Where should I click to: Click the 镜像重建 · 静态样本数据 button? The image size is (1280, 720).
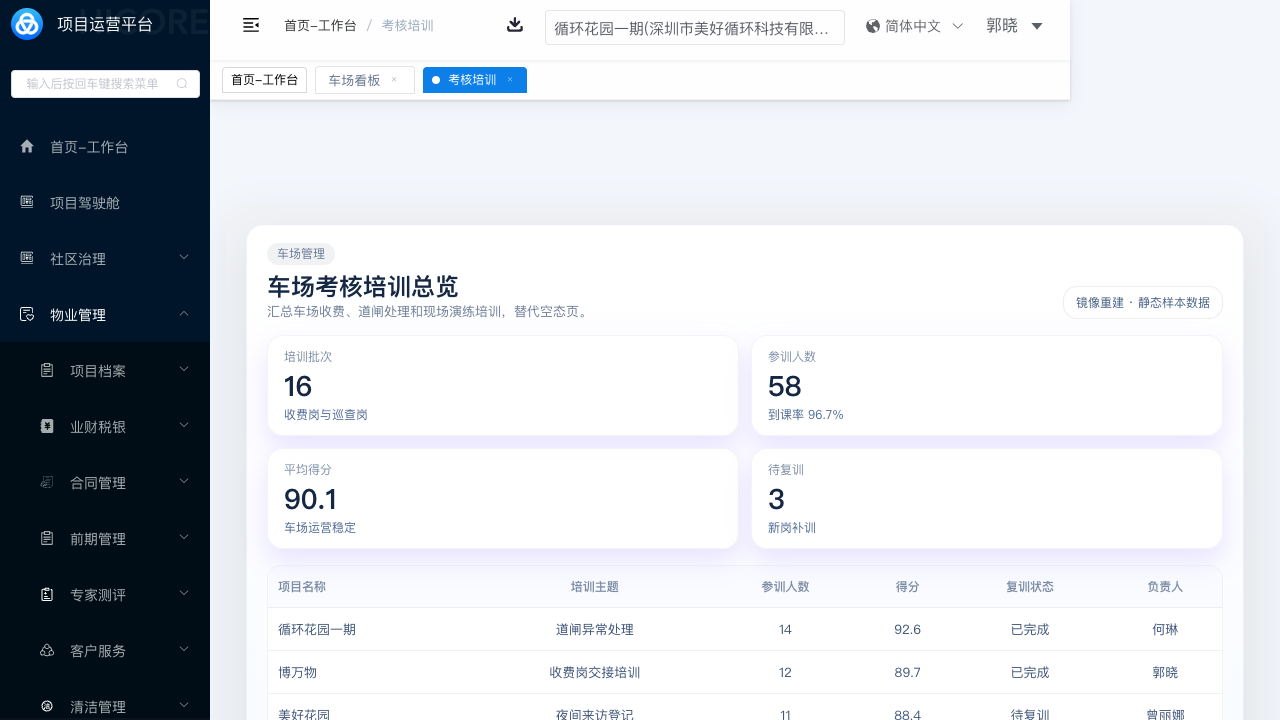(x=1142, y=302)
